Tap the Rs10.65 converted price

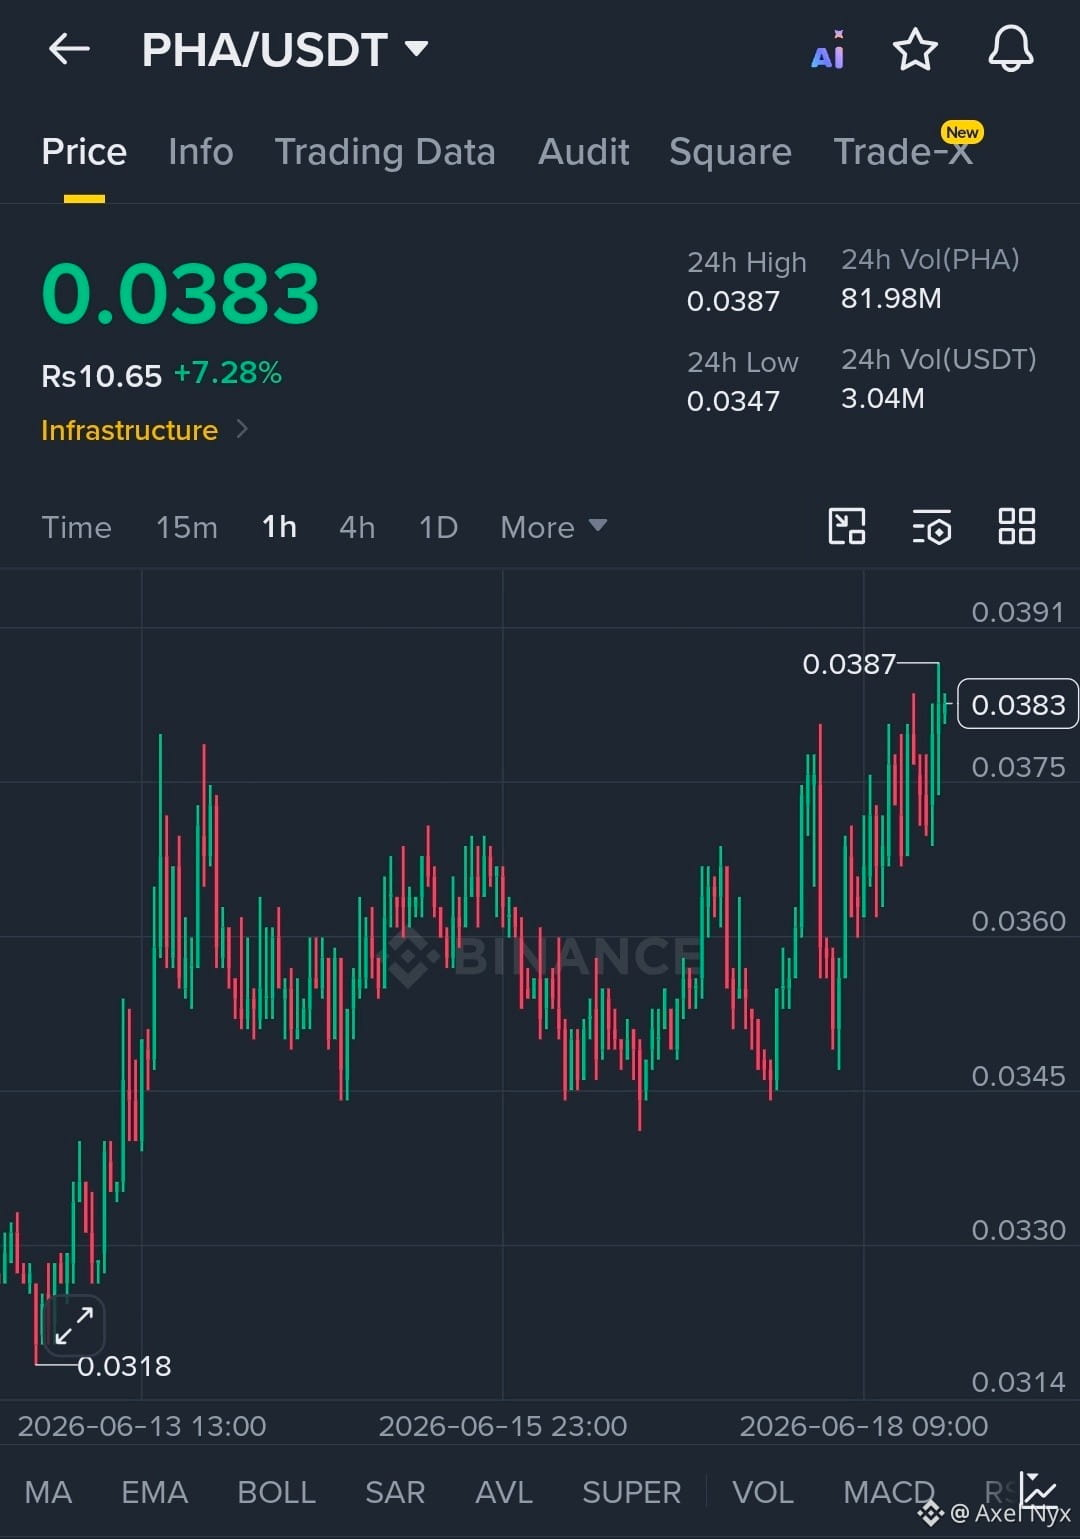coord(101,376)
